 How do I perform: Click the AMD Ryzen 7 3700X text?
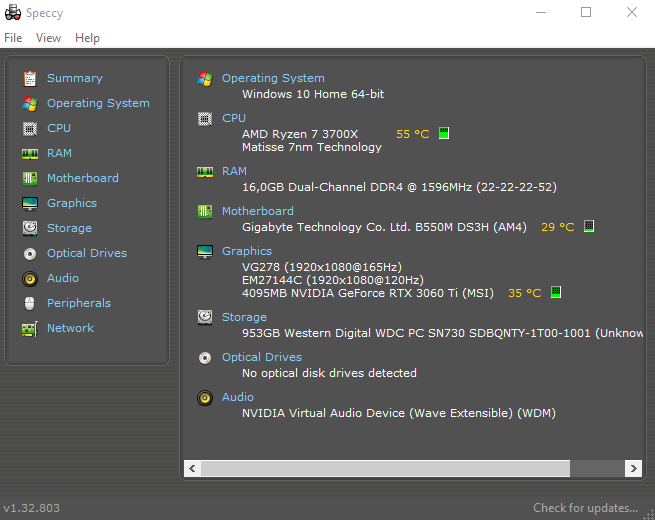click(x=300, y=134)
